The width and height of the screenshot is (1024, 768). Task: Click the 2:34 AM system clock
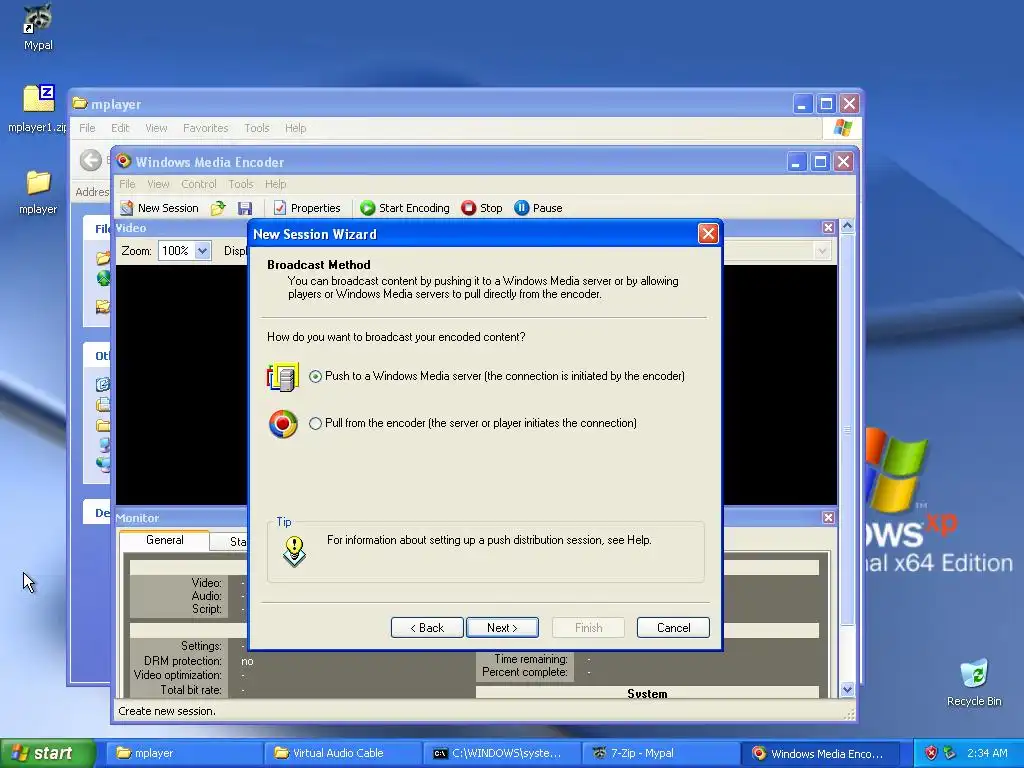(x=987, y=754)
